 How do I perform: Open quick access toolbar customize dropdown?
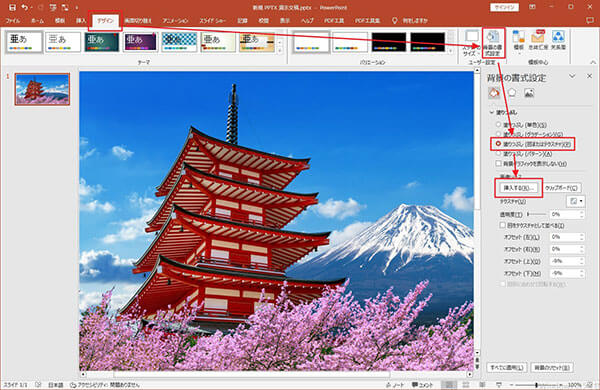(x=77, y=7)
